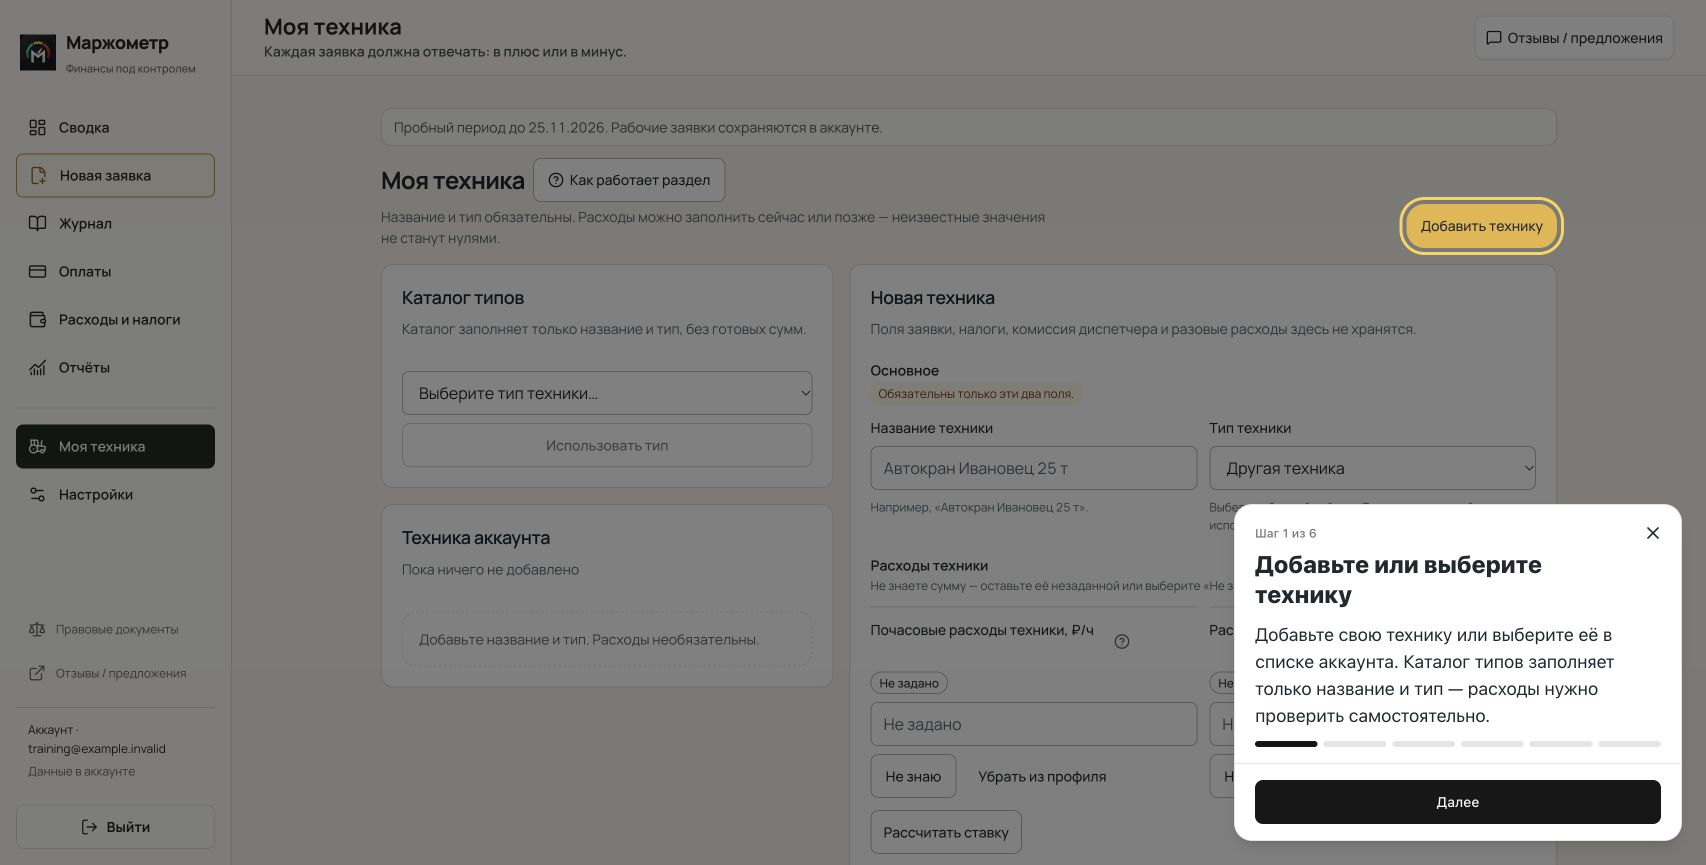Expand the Выберите тип техники dropdown

[607, 393]
